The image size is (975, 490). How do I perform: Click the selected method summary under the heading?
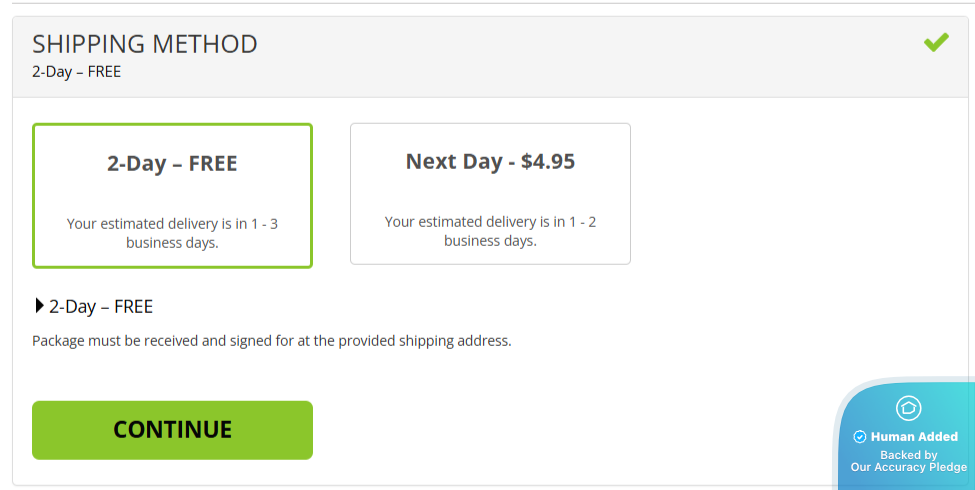[76, 72]
